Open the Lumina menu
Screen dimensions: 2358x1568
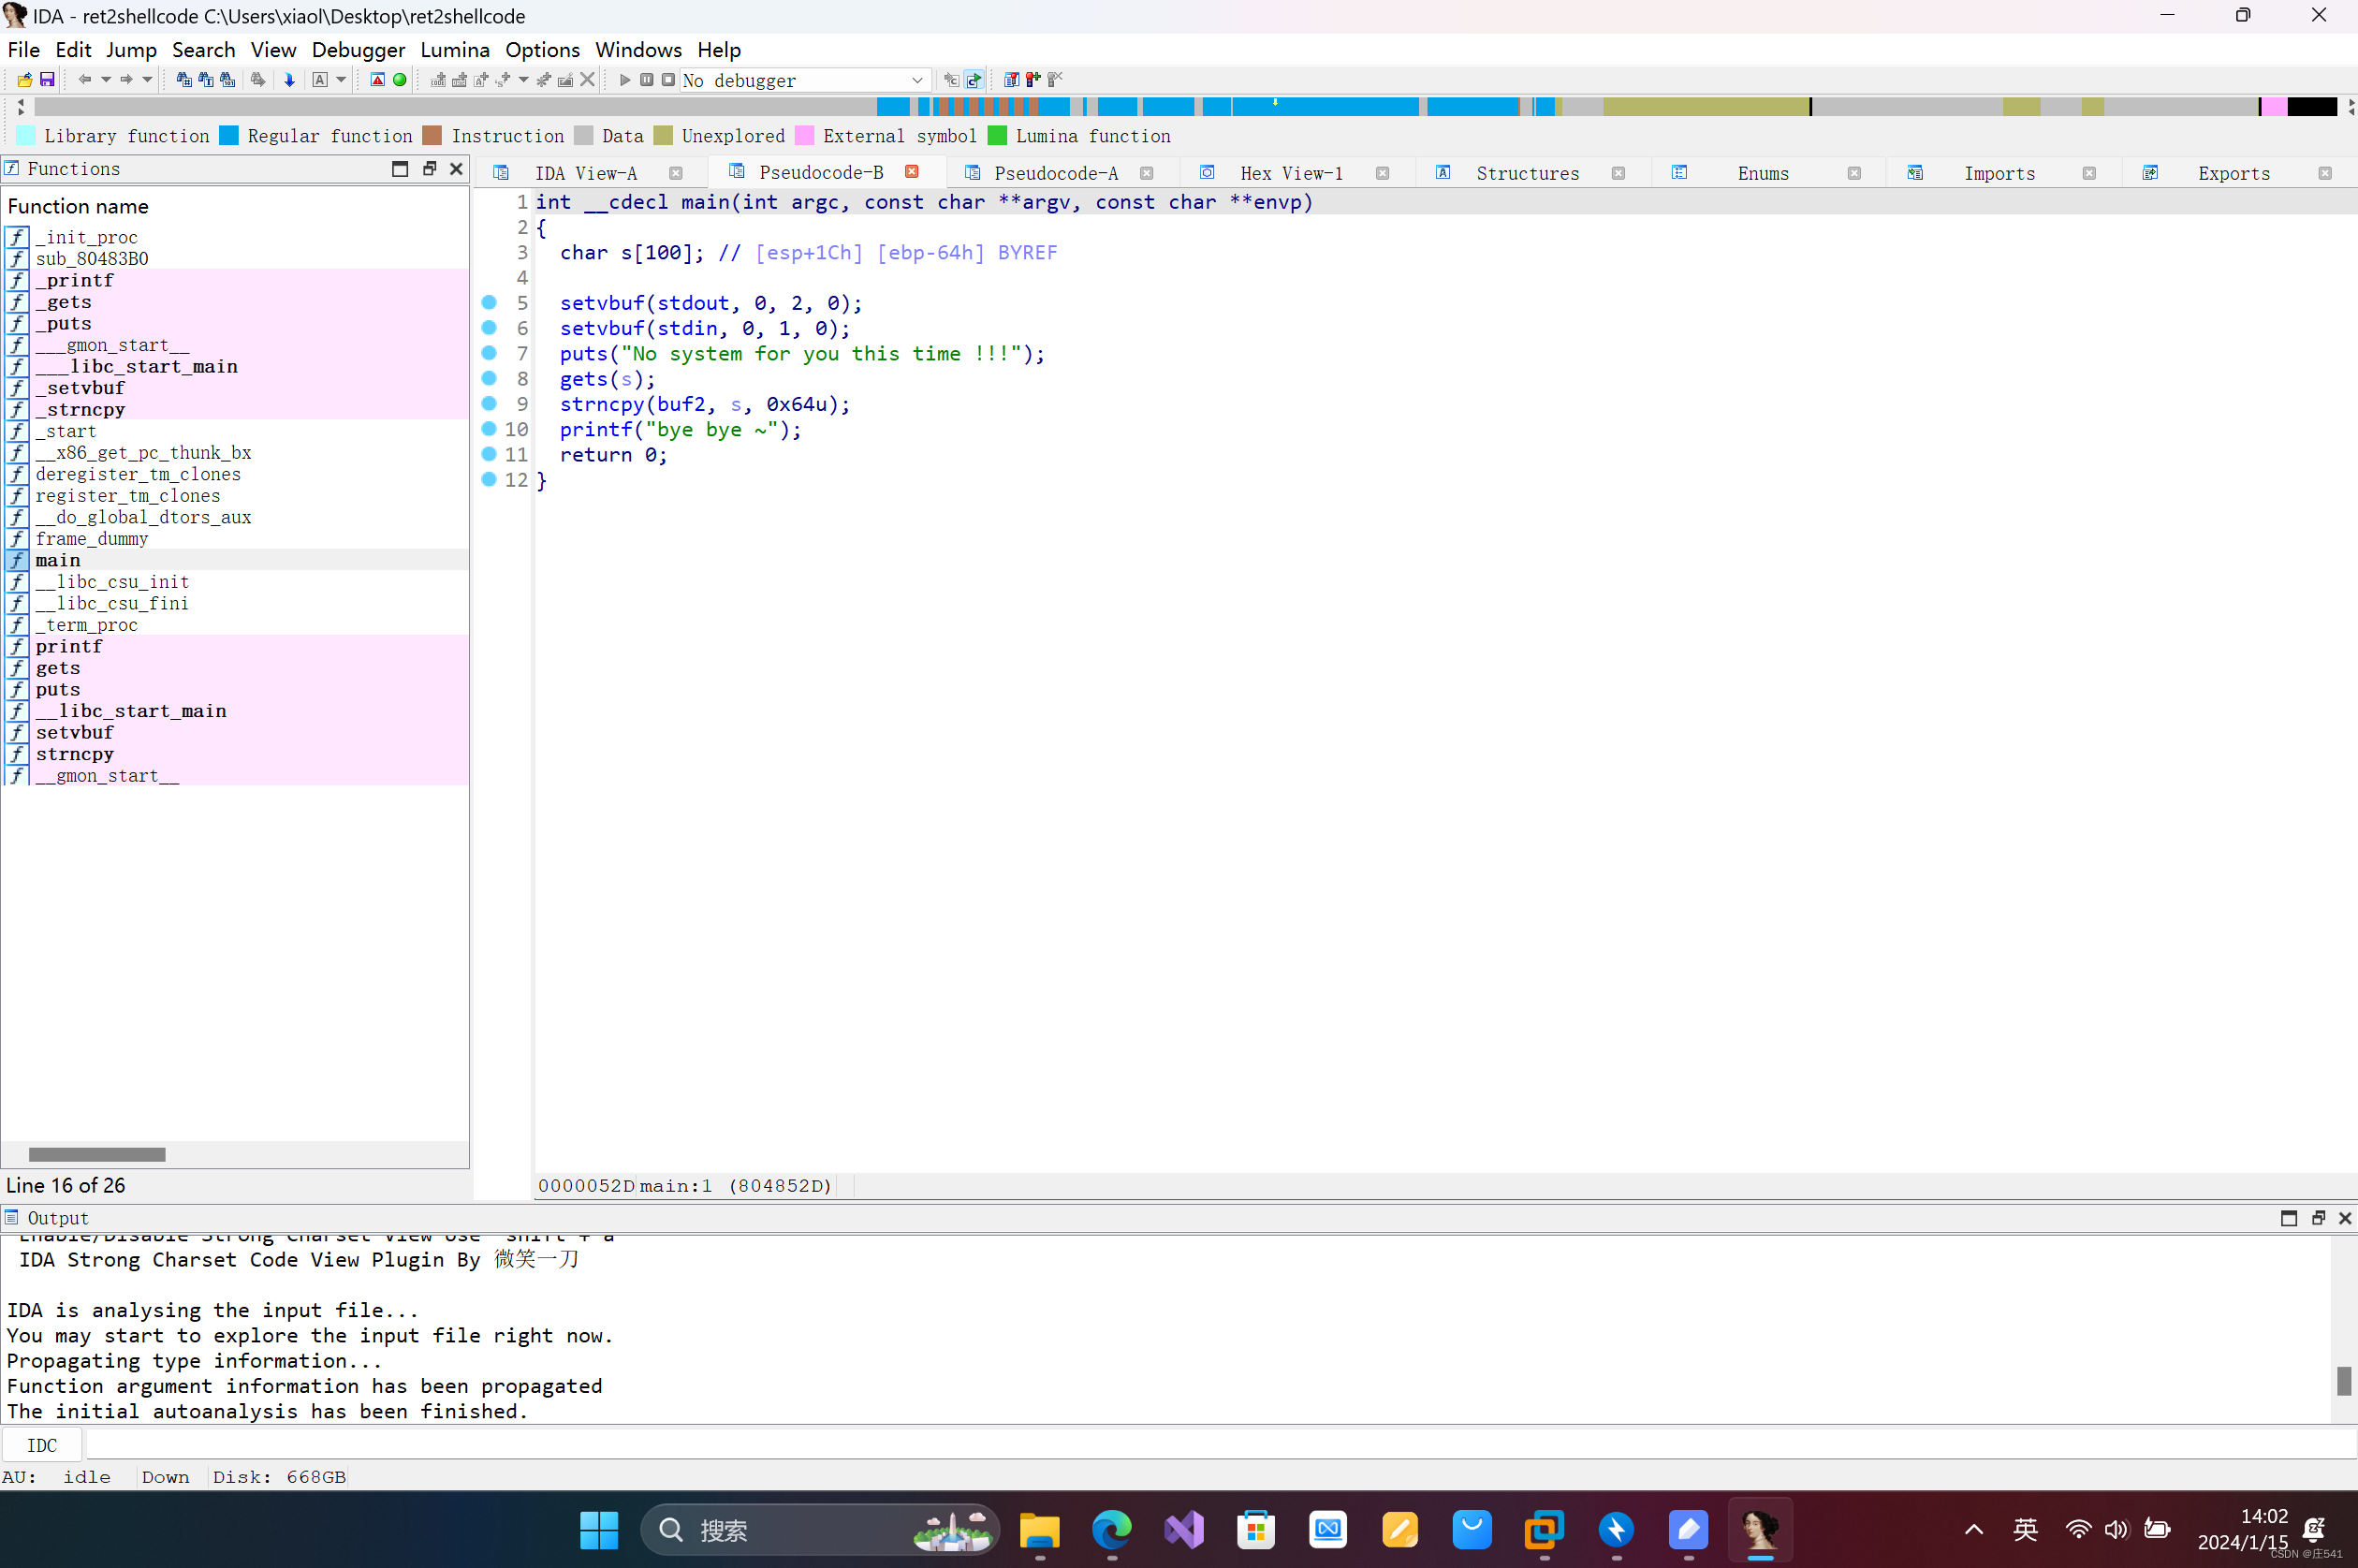(x=454, y=50)
